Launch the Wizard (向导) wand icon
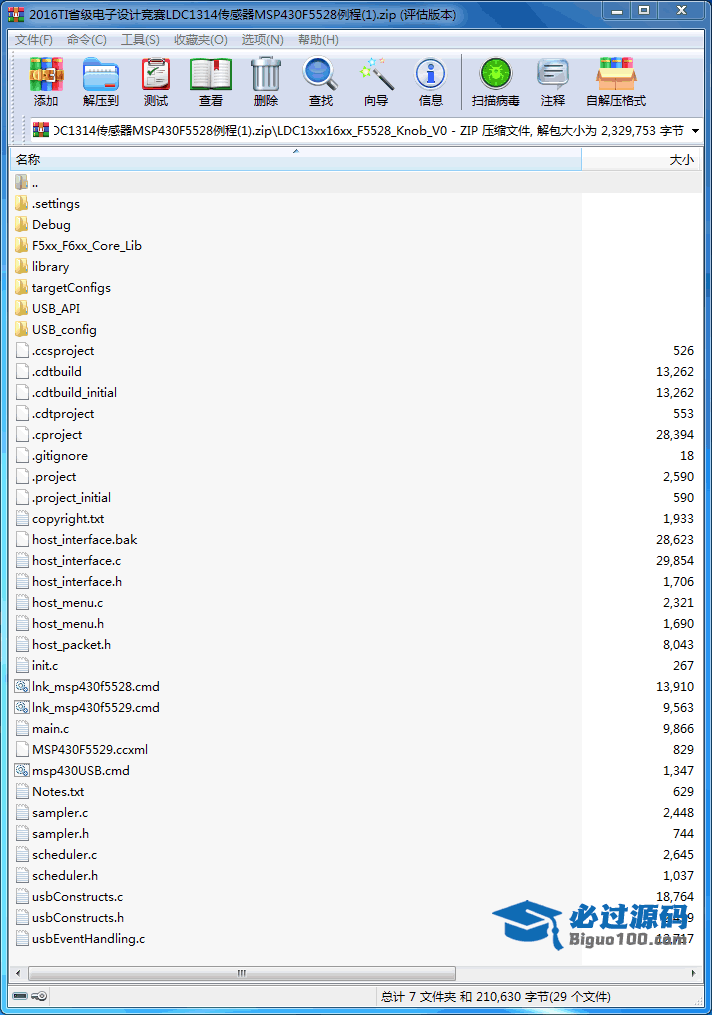Screen dimensions: 712x1015 pyautogui.click(x=376, y=74)
